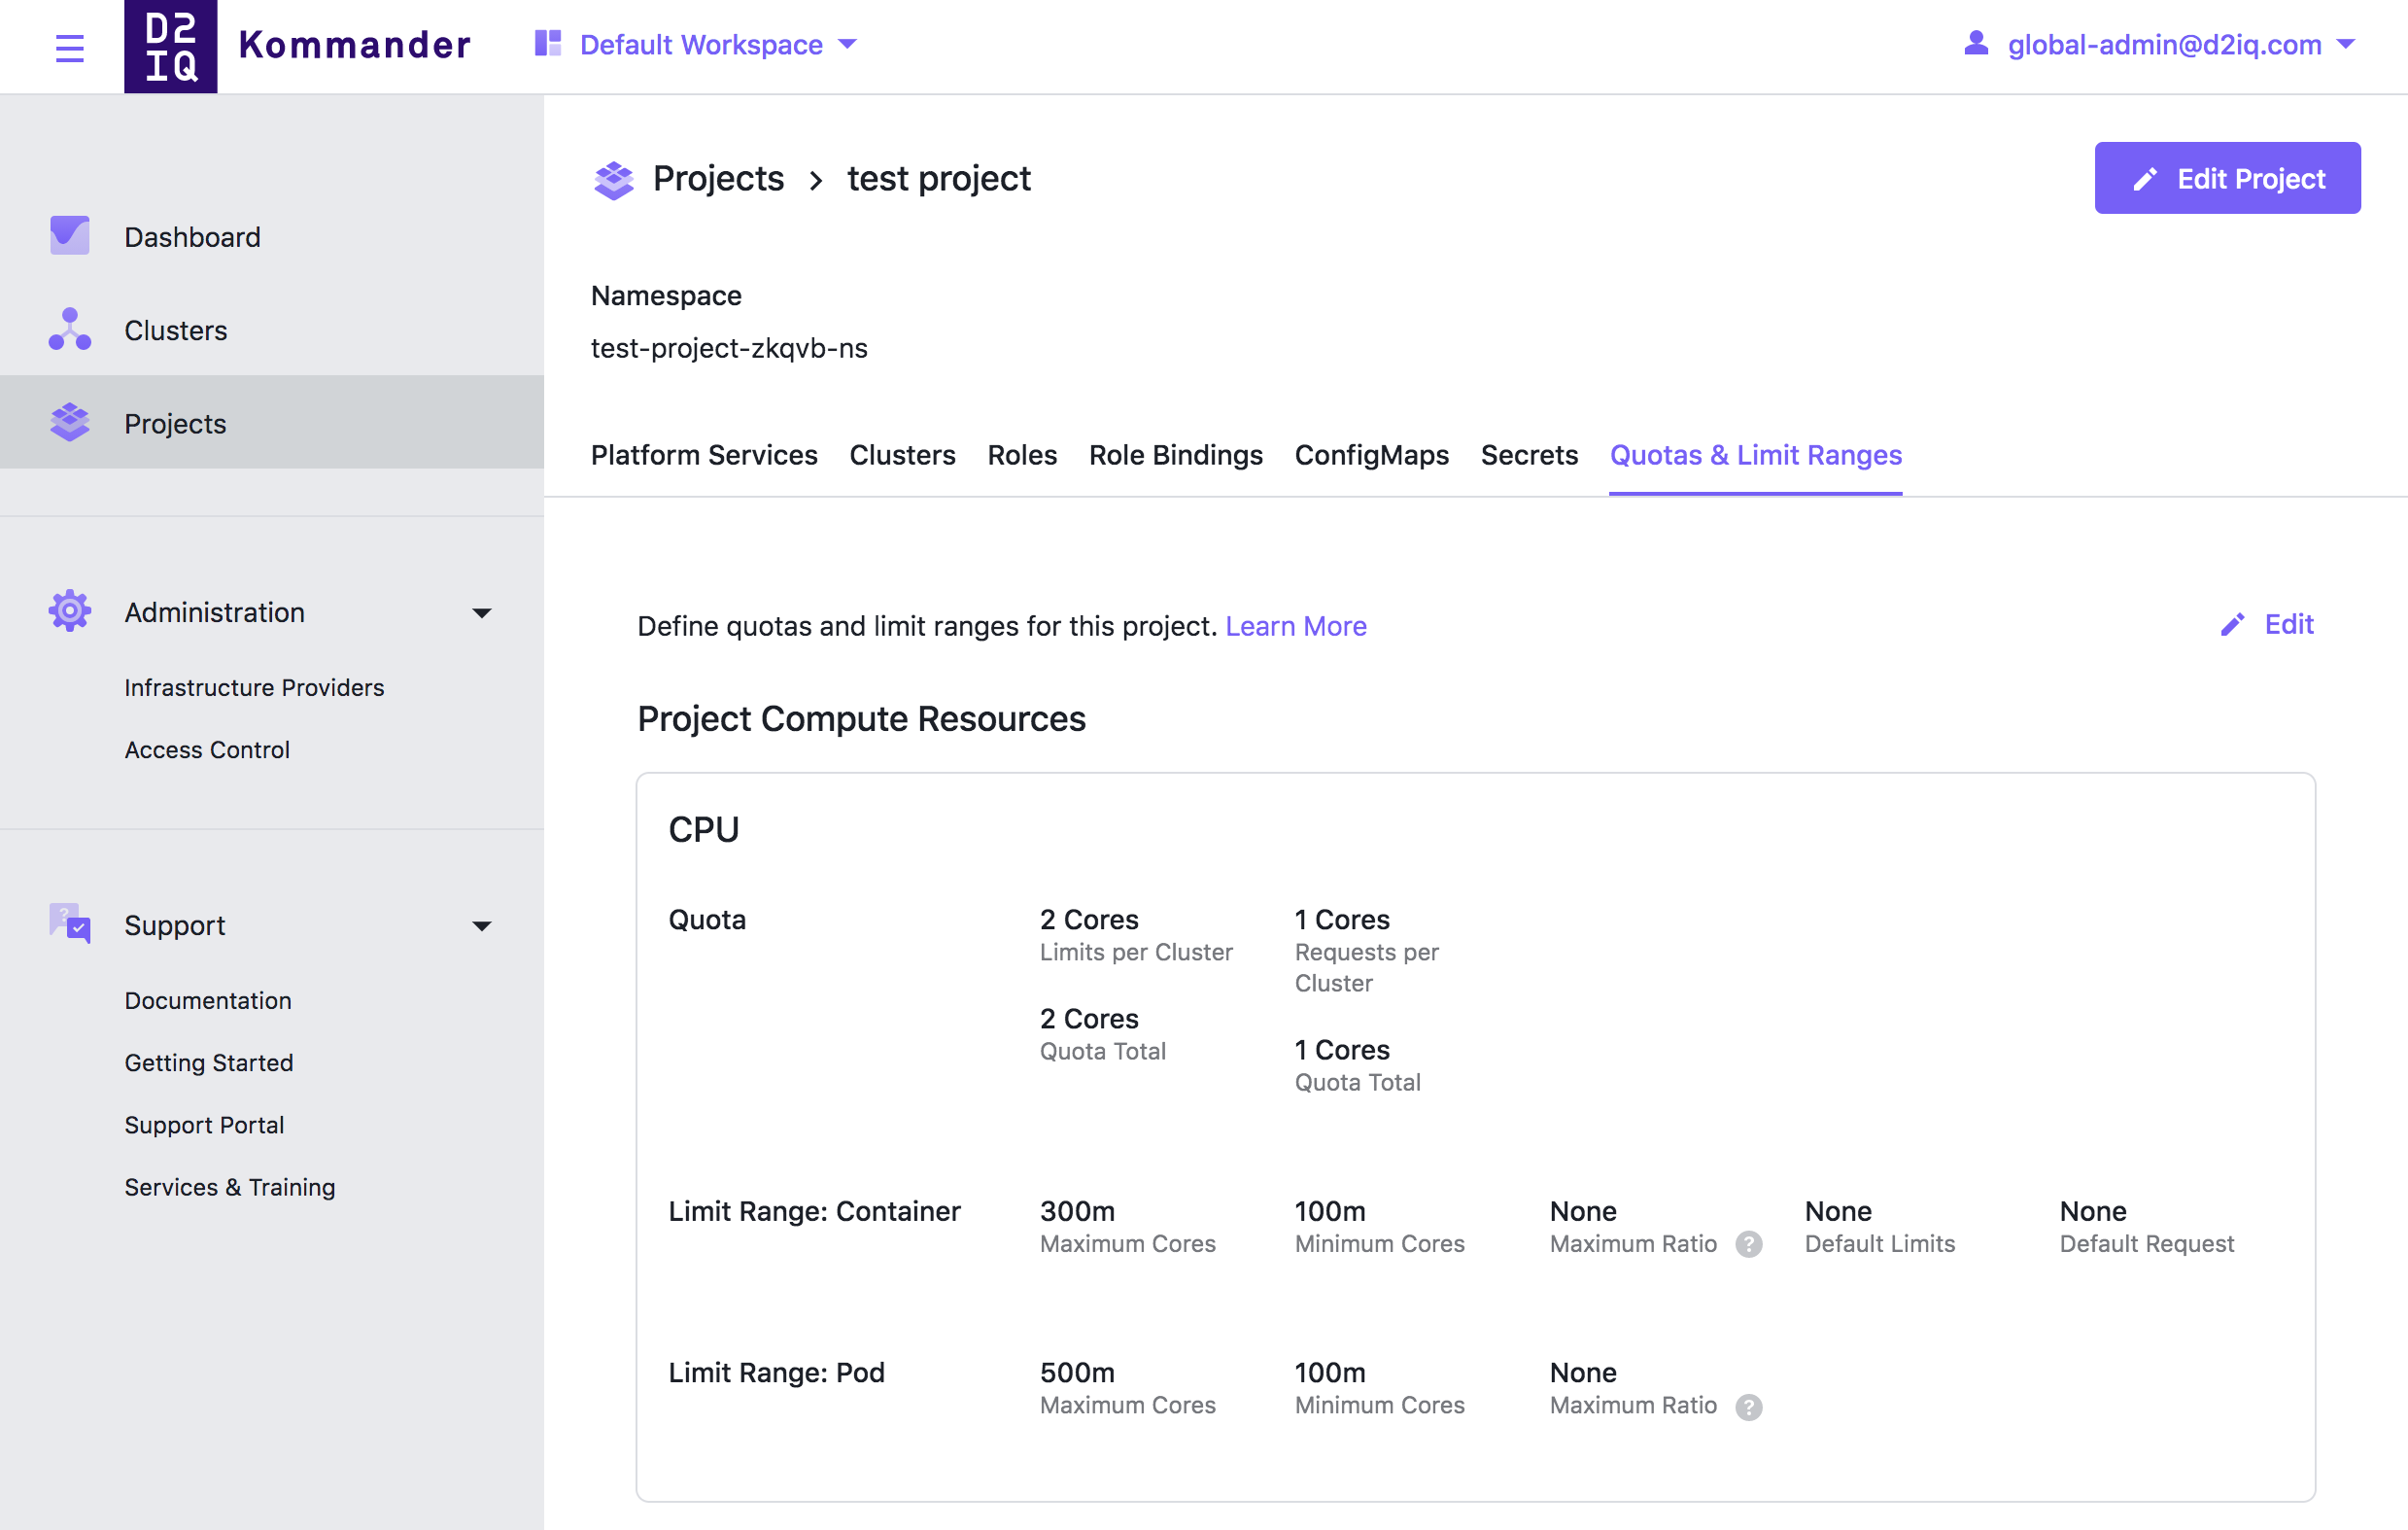
Task: Click the Kommander title text
Action: click(x=355, y=45)
